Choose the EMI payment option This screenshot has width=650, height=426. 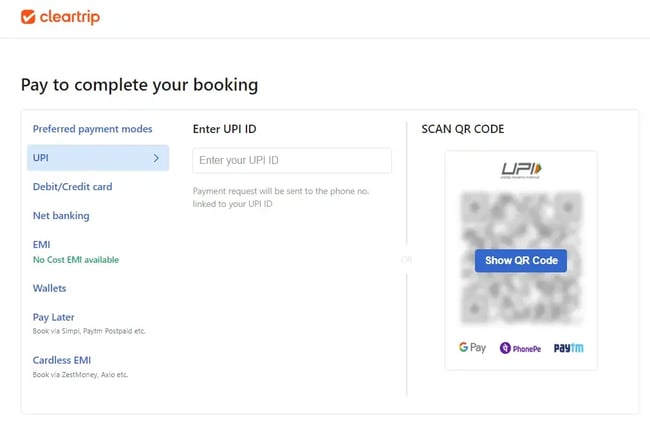pos(41,244)
